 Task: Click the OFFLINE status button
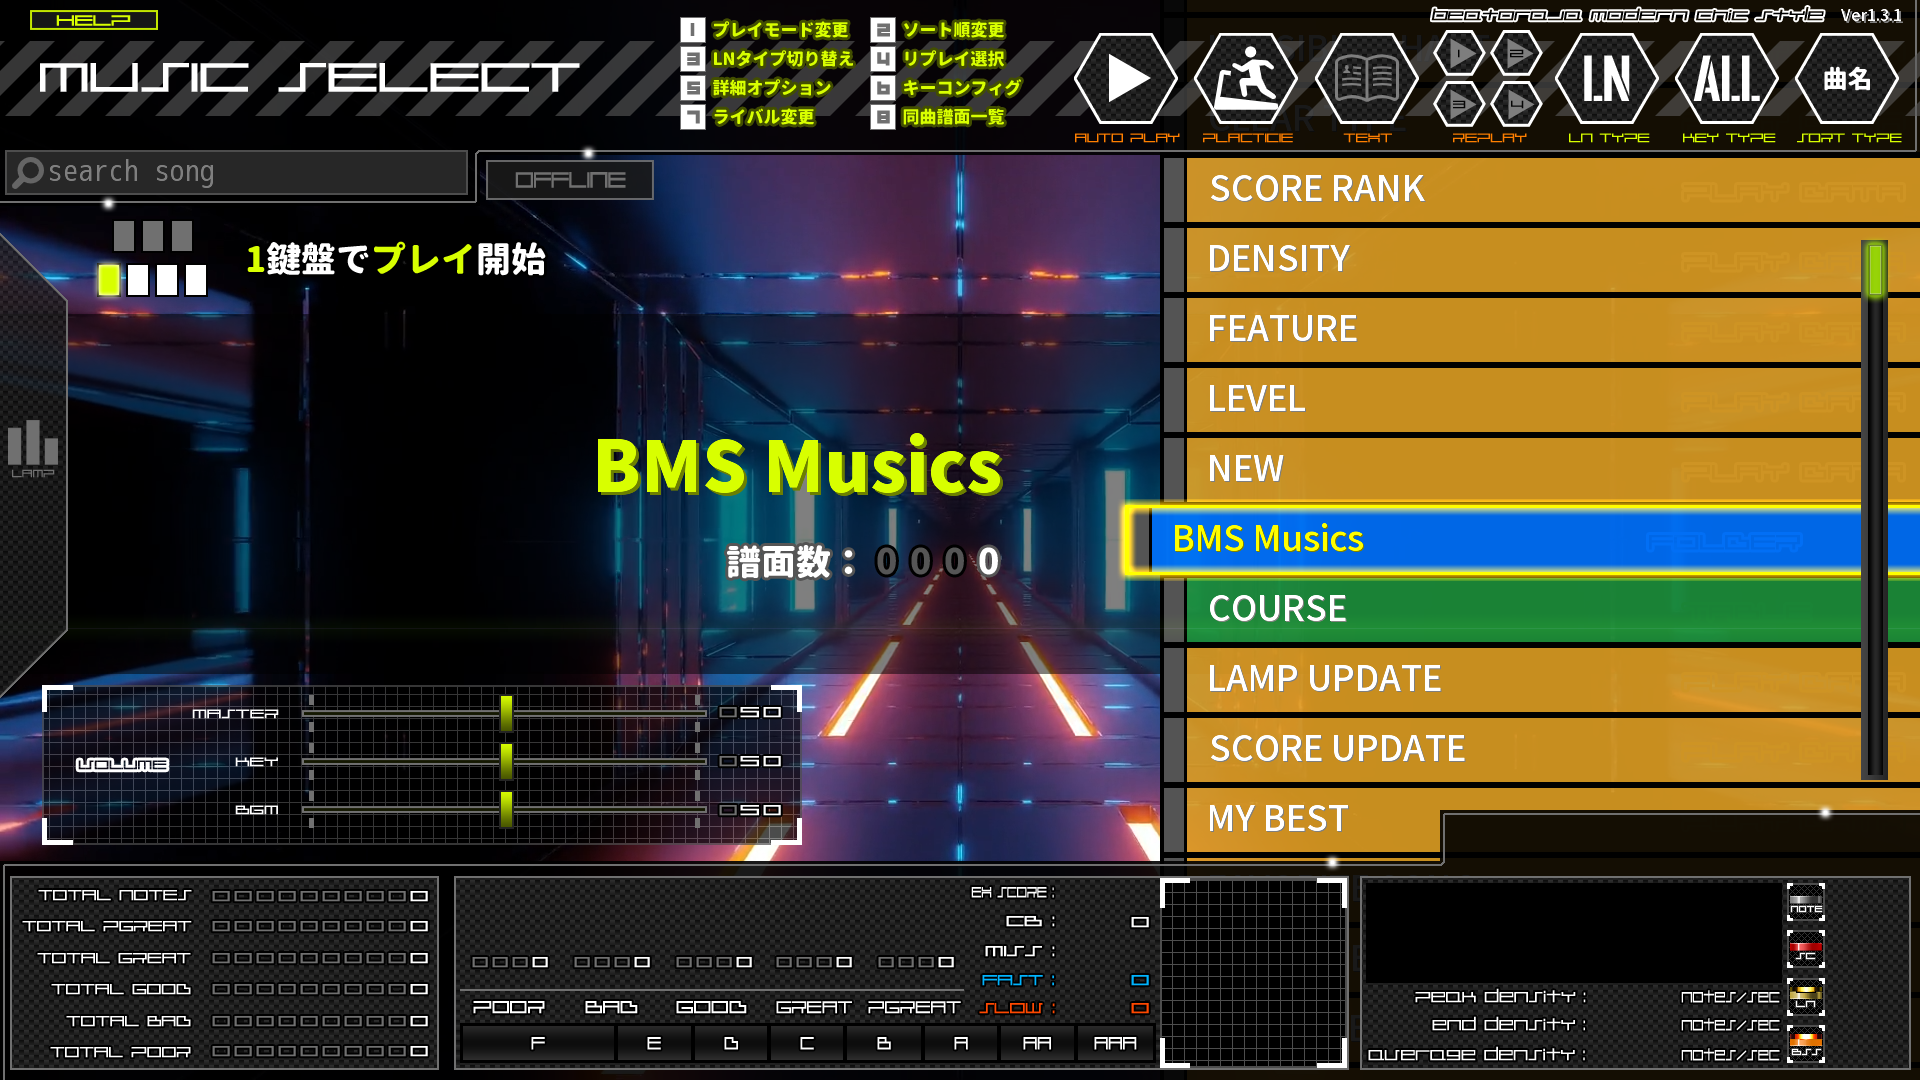pyautogui.click(x=570, y=180)
